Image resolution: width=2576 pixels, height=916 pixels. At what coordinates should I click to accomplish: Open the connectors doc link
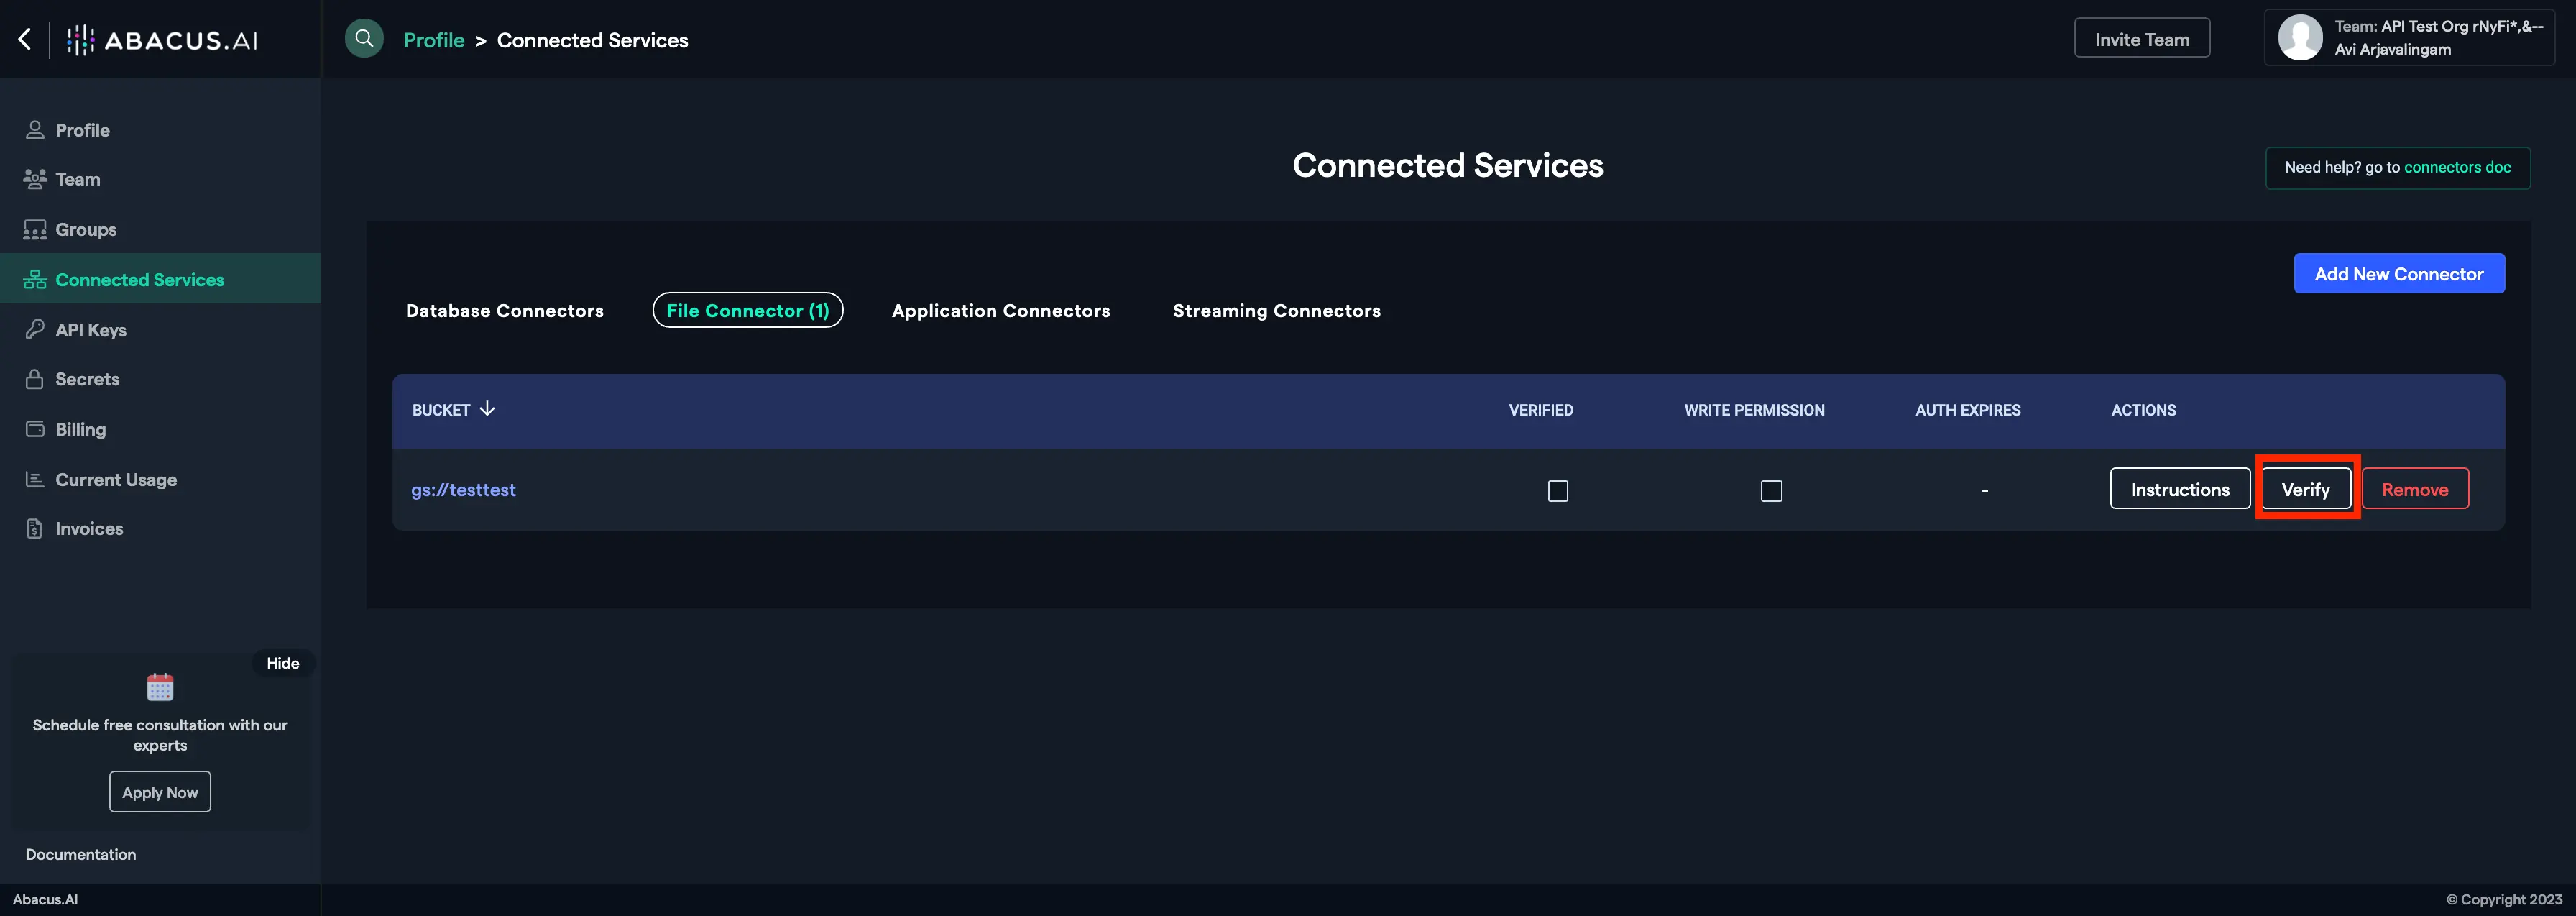pos(2457,167)
